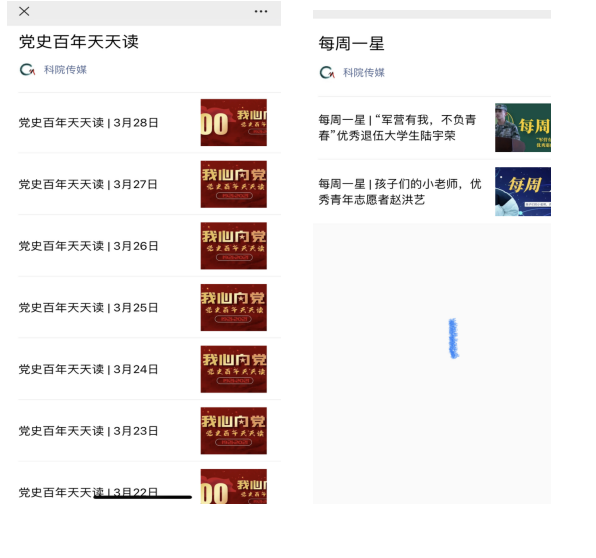Open 科院传媒 account link in left panel

[65, 70]
